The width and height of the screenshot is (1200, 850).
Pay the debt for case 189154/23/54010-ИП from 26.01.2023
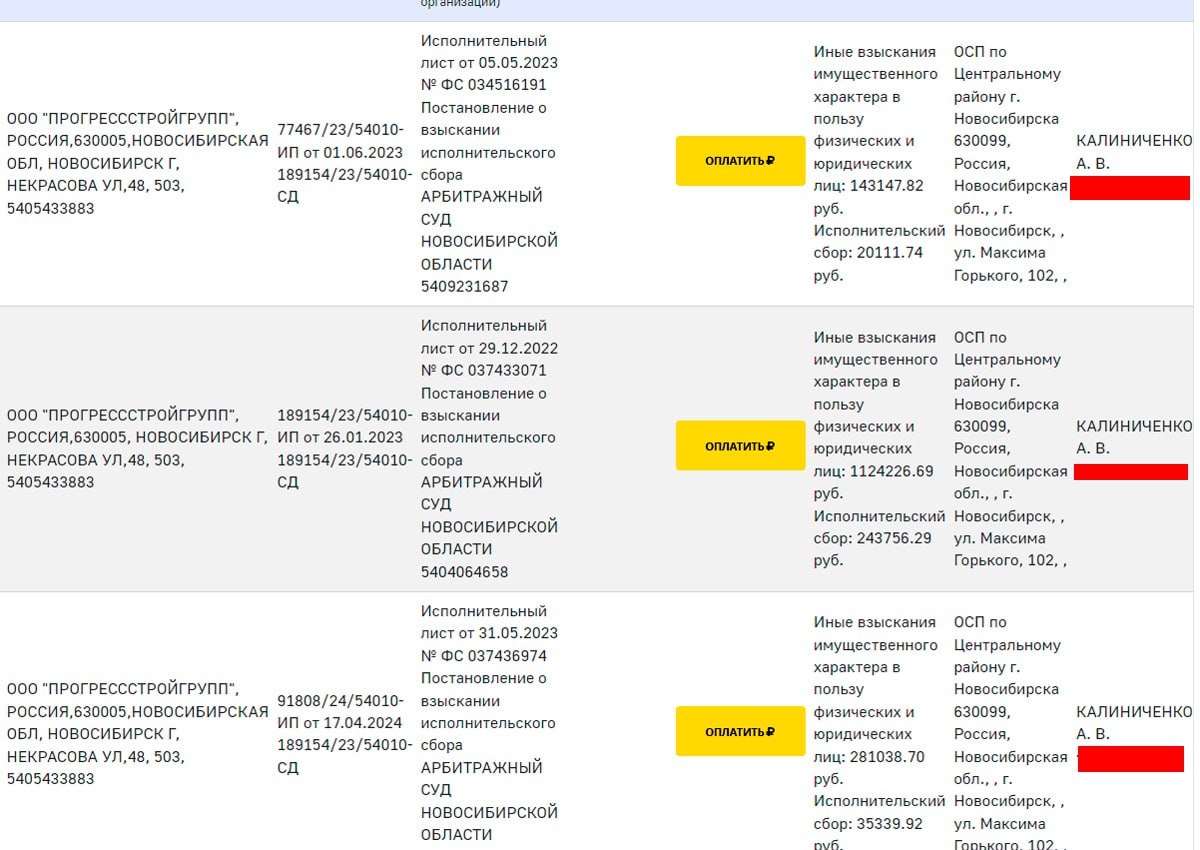coord(740,446)
